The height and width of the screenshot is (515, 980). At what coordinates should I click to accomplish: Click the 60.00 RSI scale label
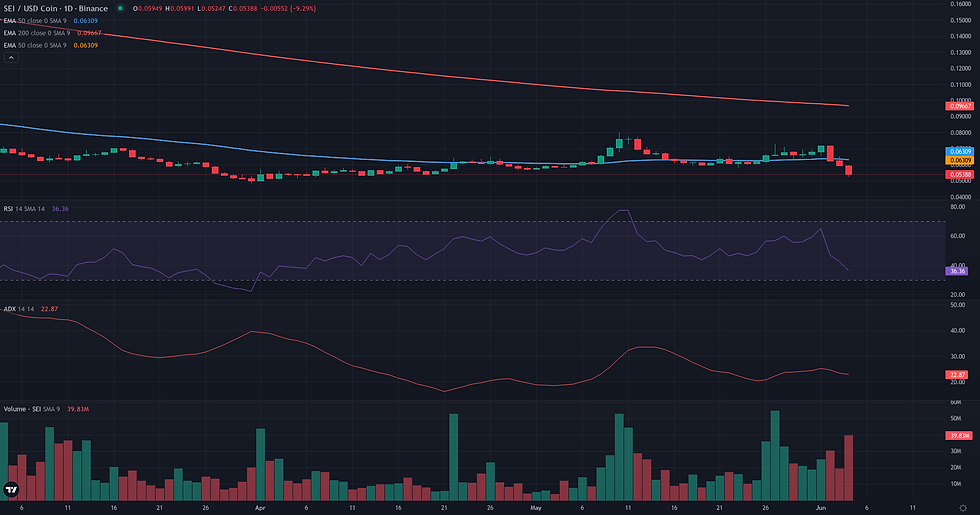pos(958,236)
